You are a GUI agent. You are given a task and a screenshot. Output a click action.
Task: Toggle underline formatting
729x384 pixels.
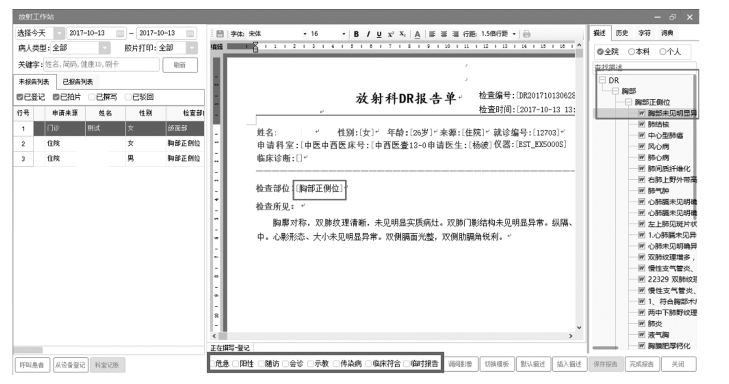pos(379,34)
